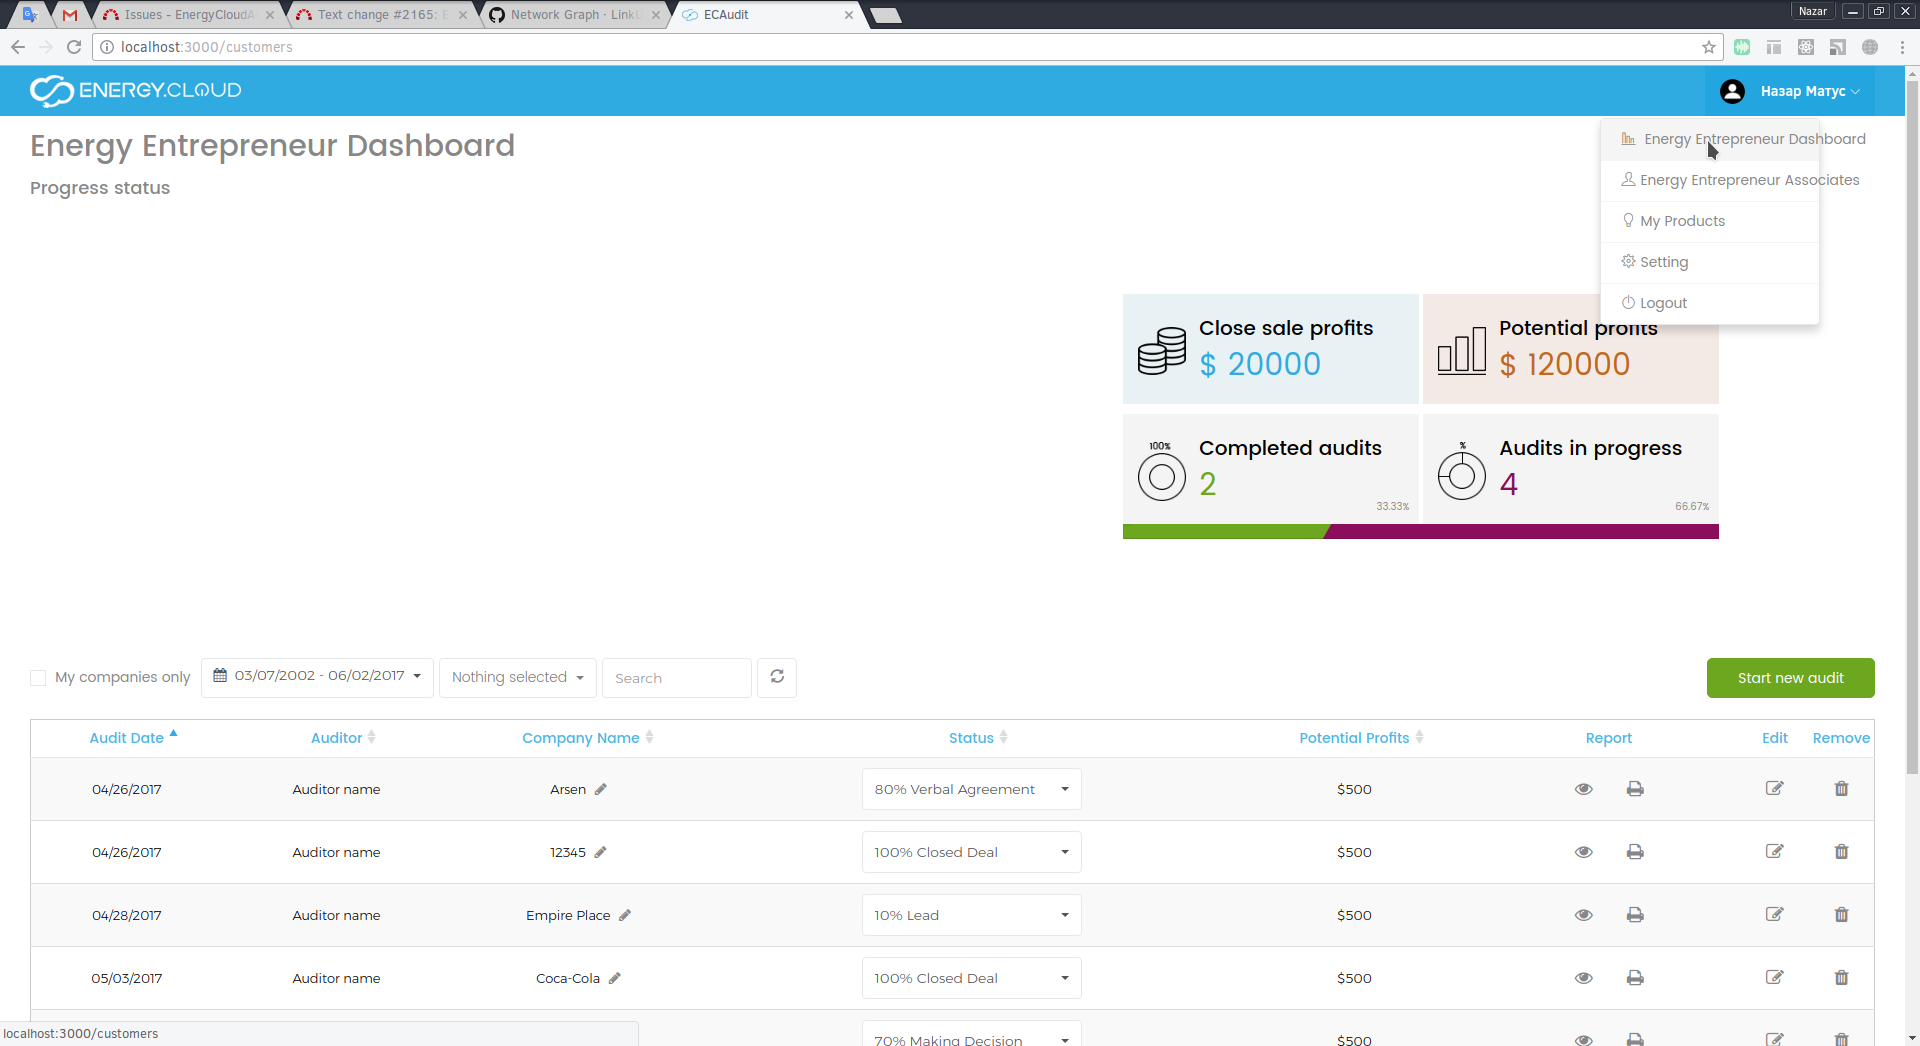
Task: Click the Close sale profits card
Action: (1270, 349)
